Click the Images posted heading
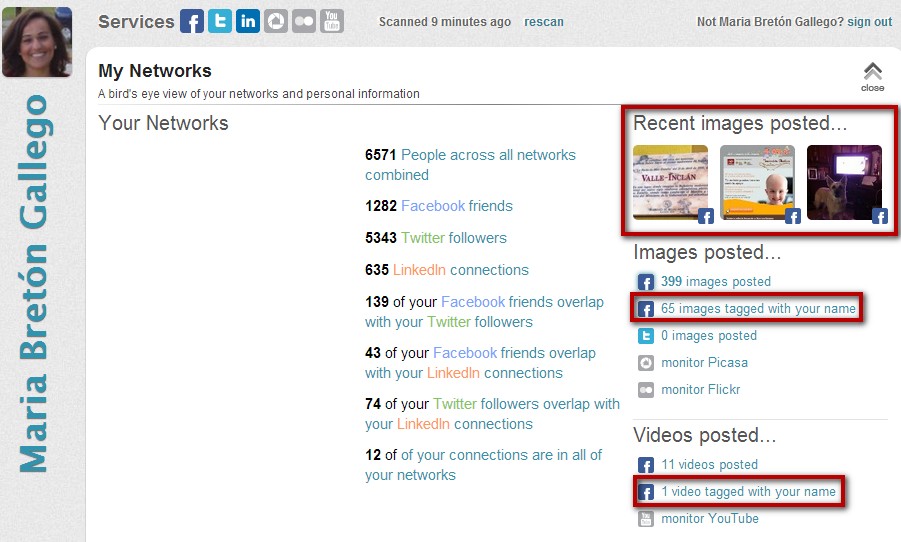Viewport: 901px width, 542px height. coord(707,252)
